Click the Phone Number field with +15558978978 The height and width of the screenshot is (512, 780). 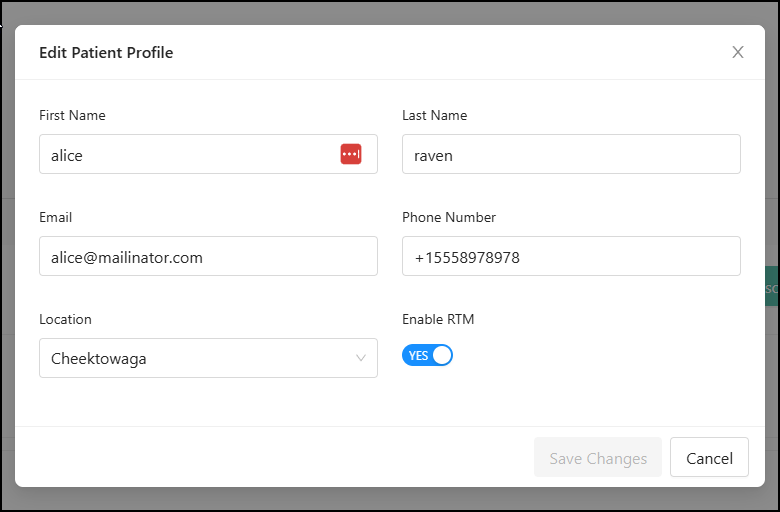pos(571,257)
